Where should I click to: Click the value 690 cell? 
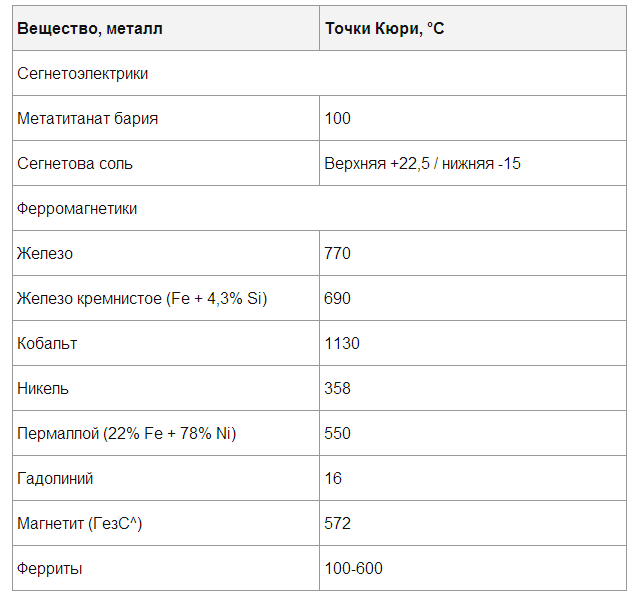(x=338, y=299)
